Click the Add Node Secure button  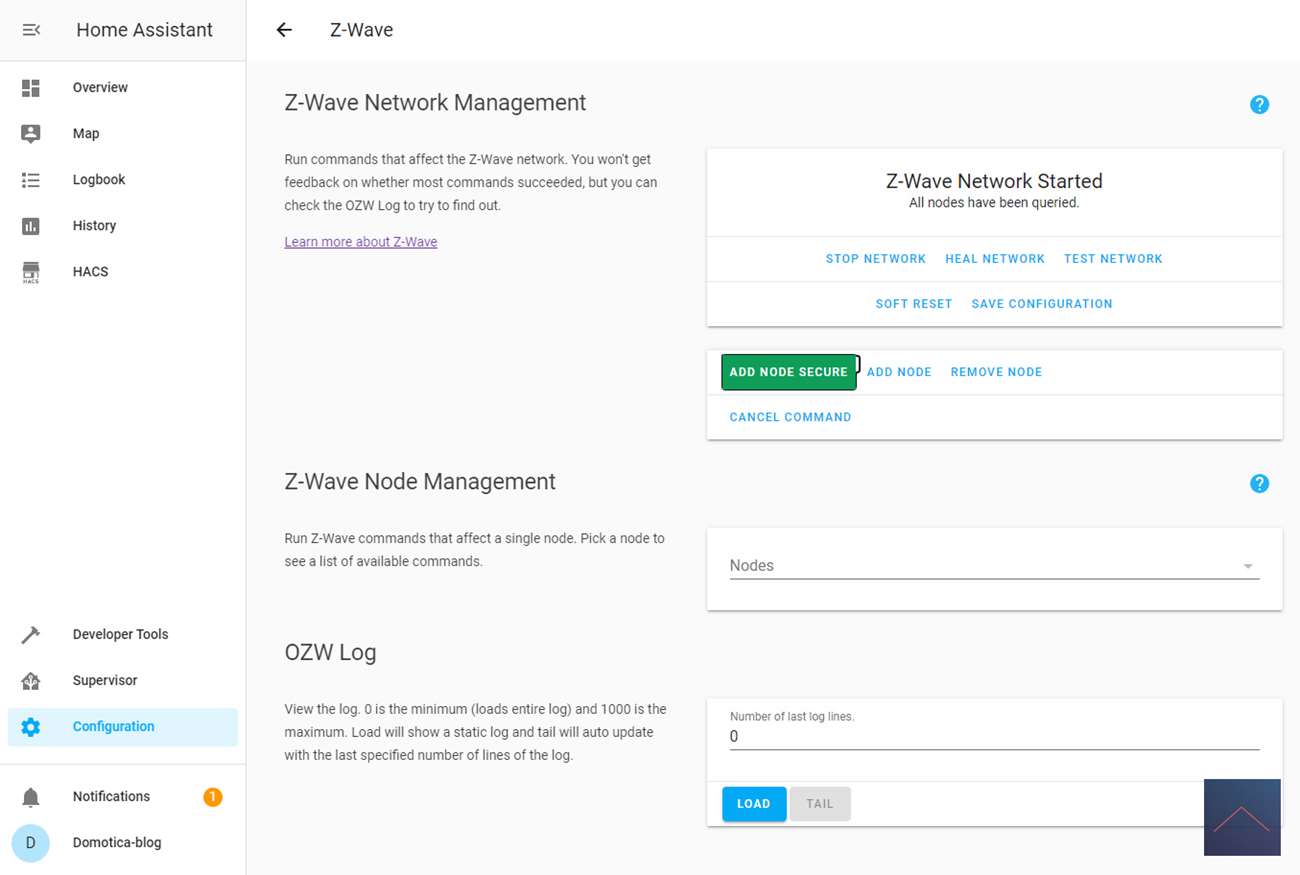point(788,372)
